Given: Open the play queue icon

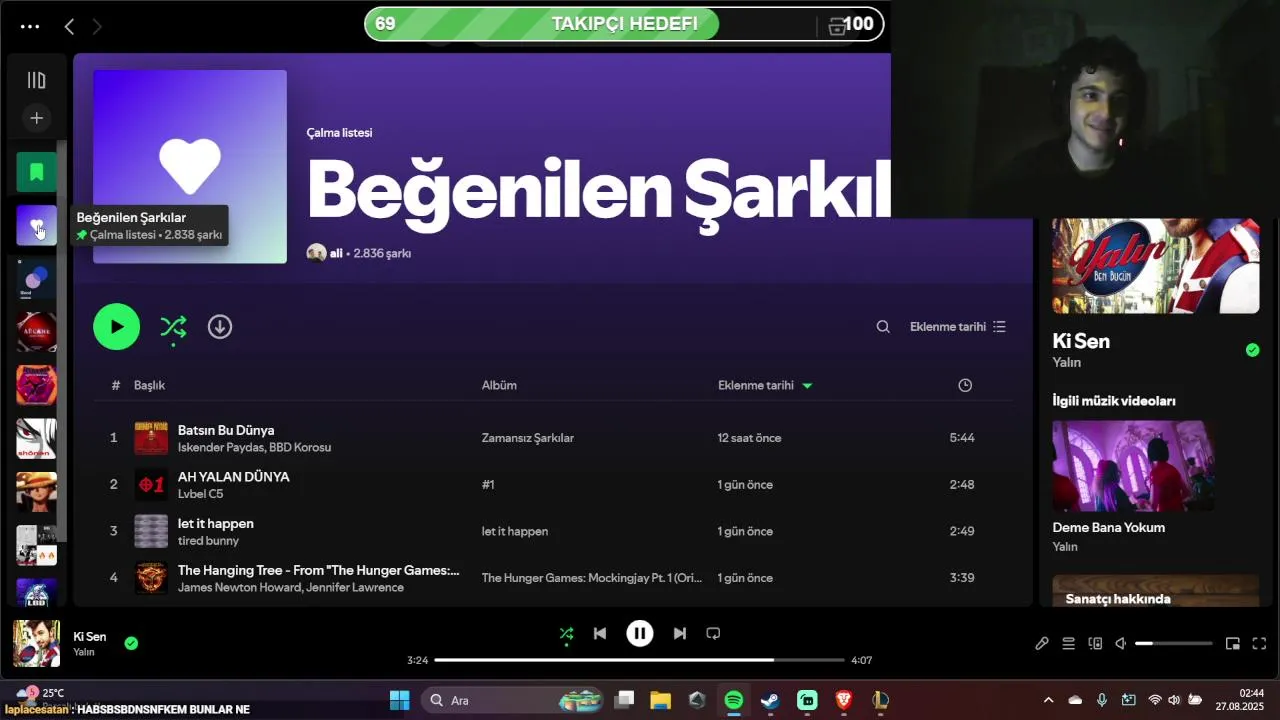Looking at the screenshot, I should (x=1069, y=644).
